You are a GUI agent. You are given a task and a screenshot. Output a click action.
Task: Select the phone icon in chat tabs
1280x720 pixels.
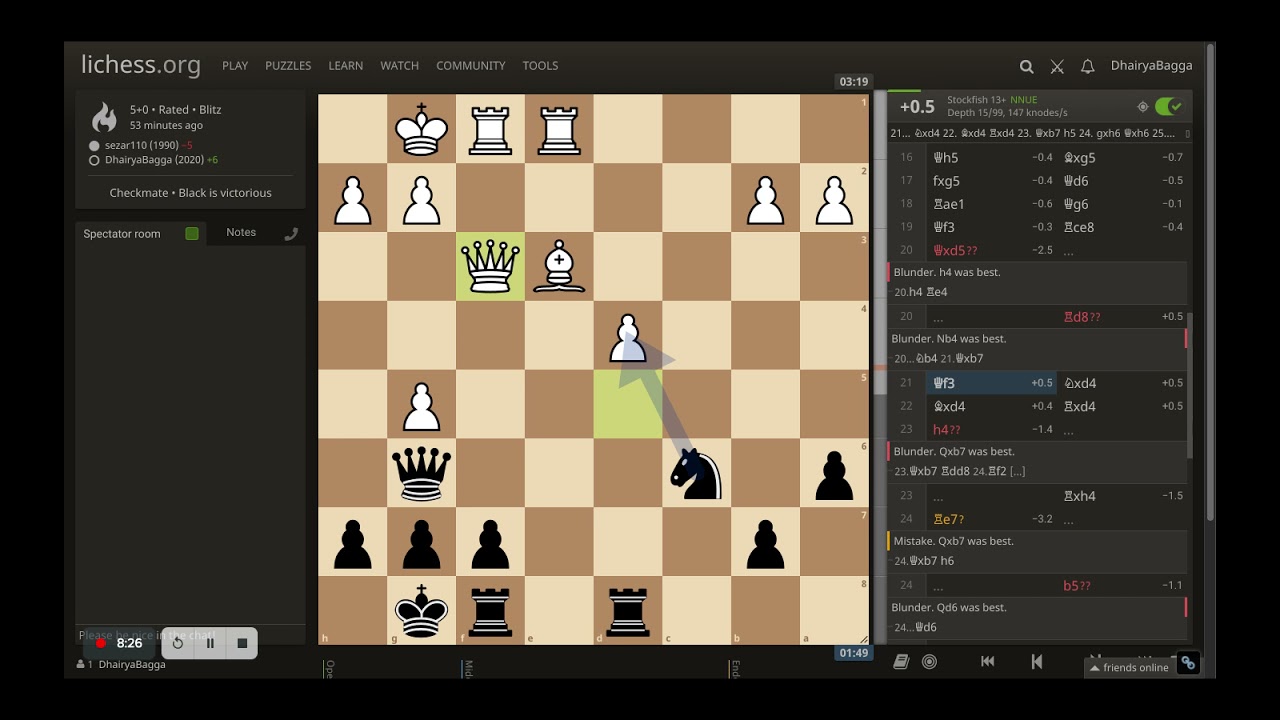(x=291, y=234)
